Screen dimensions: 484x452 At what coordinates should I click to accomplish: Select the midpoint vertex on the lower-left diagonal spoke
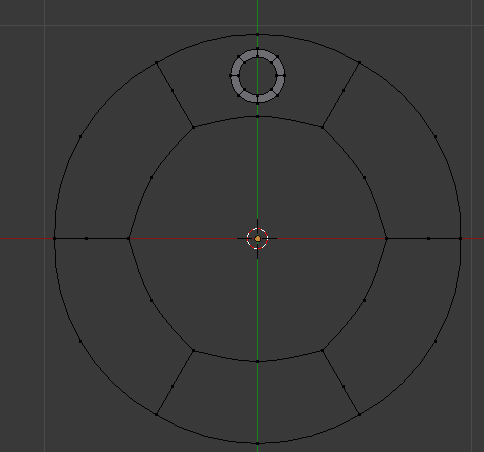click(172, 387)
